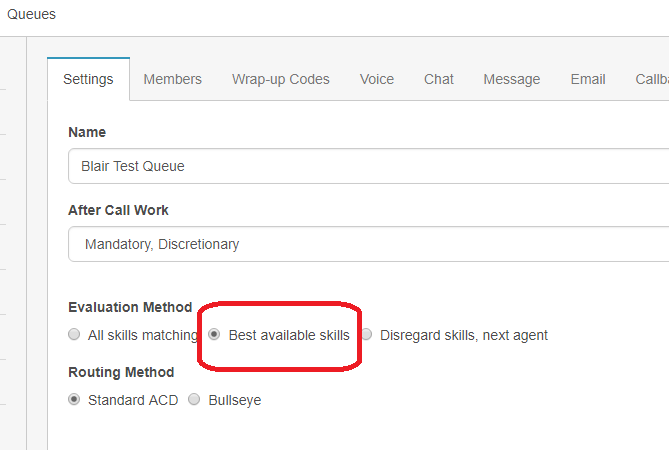Switch to the Message tab
Screen dimensions: 669x450
512,79
